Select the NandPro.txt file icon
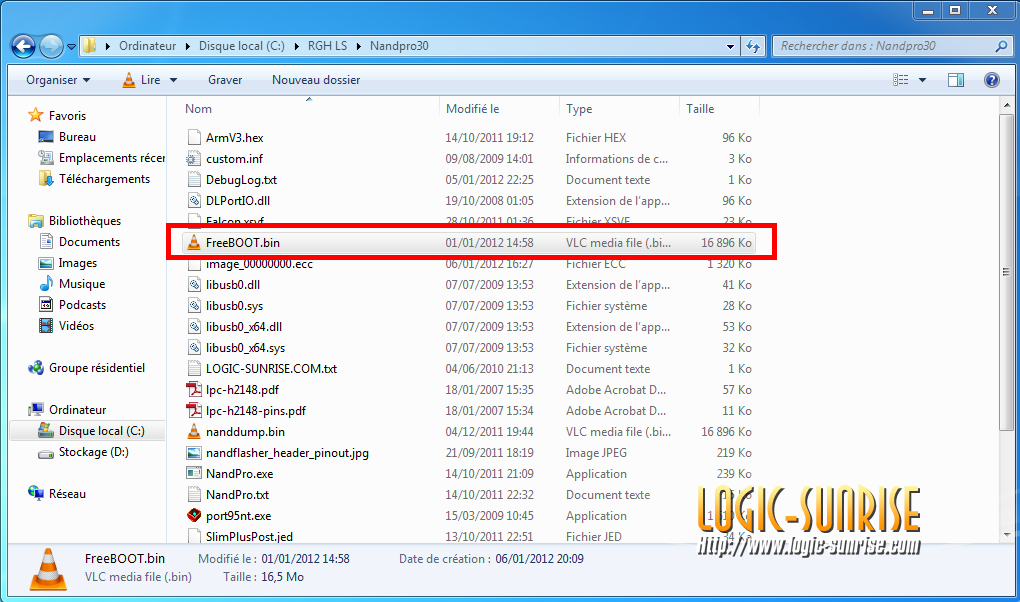 tap(194, 495)
